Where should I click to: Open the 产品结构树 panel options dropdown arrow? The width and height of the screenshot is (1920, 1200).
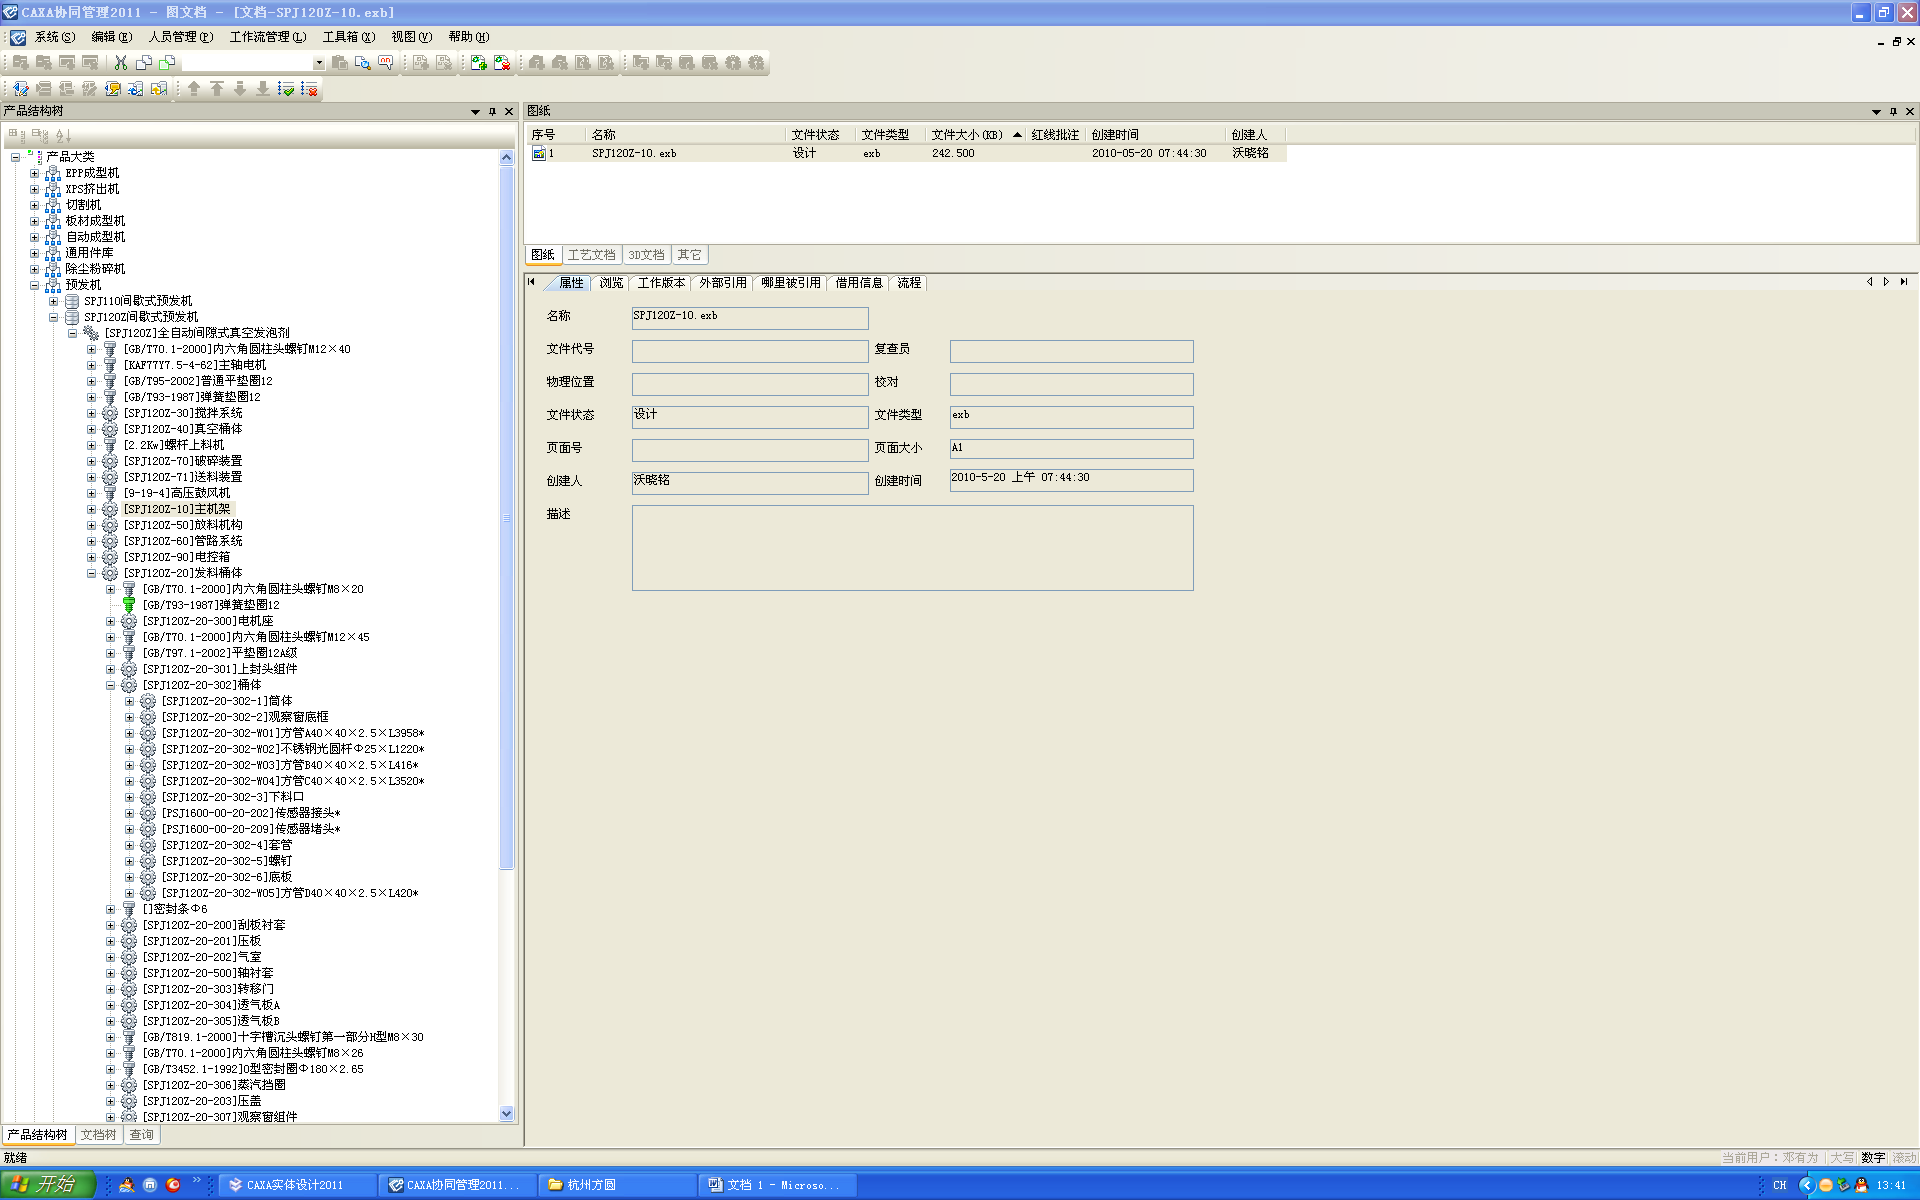coord(475,111)
